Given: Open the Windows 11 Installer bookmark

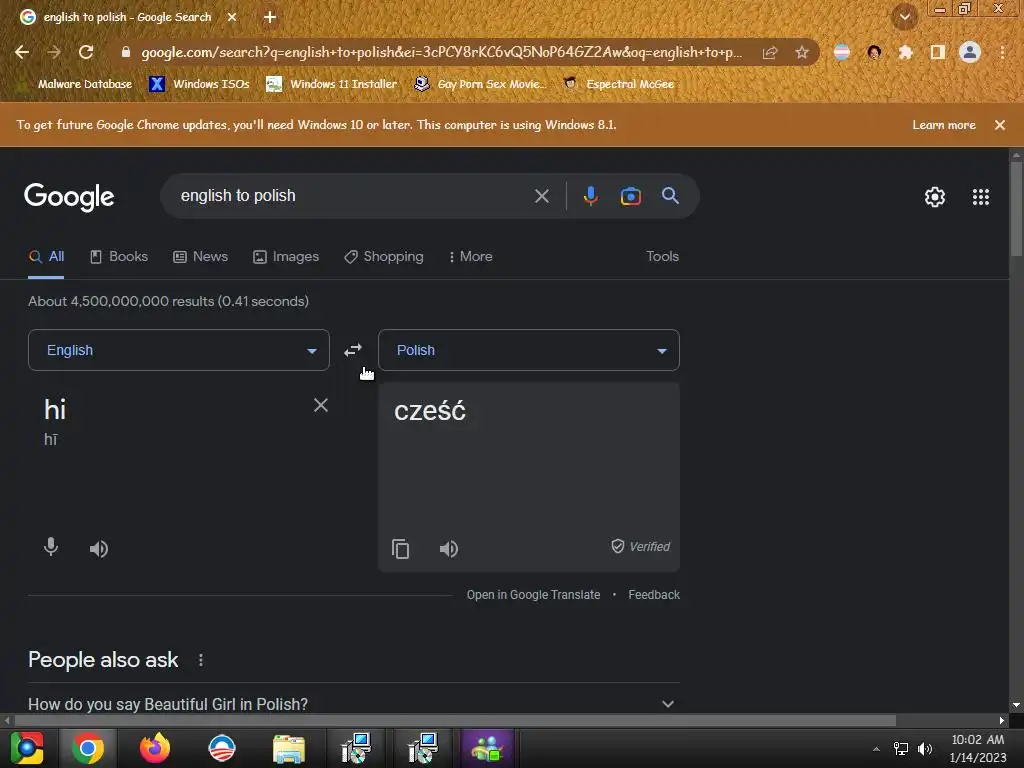Looking at the screenshot, I should pyautogui.click(x=332, y=84).
